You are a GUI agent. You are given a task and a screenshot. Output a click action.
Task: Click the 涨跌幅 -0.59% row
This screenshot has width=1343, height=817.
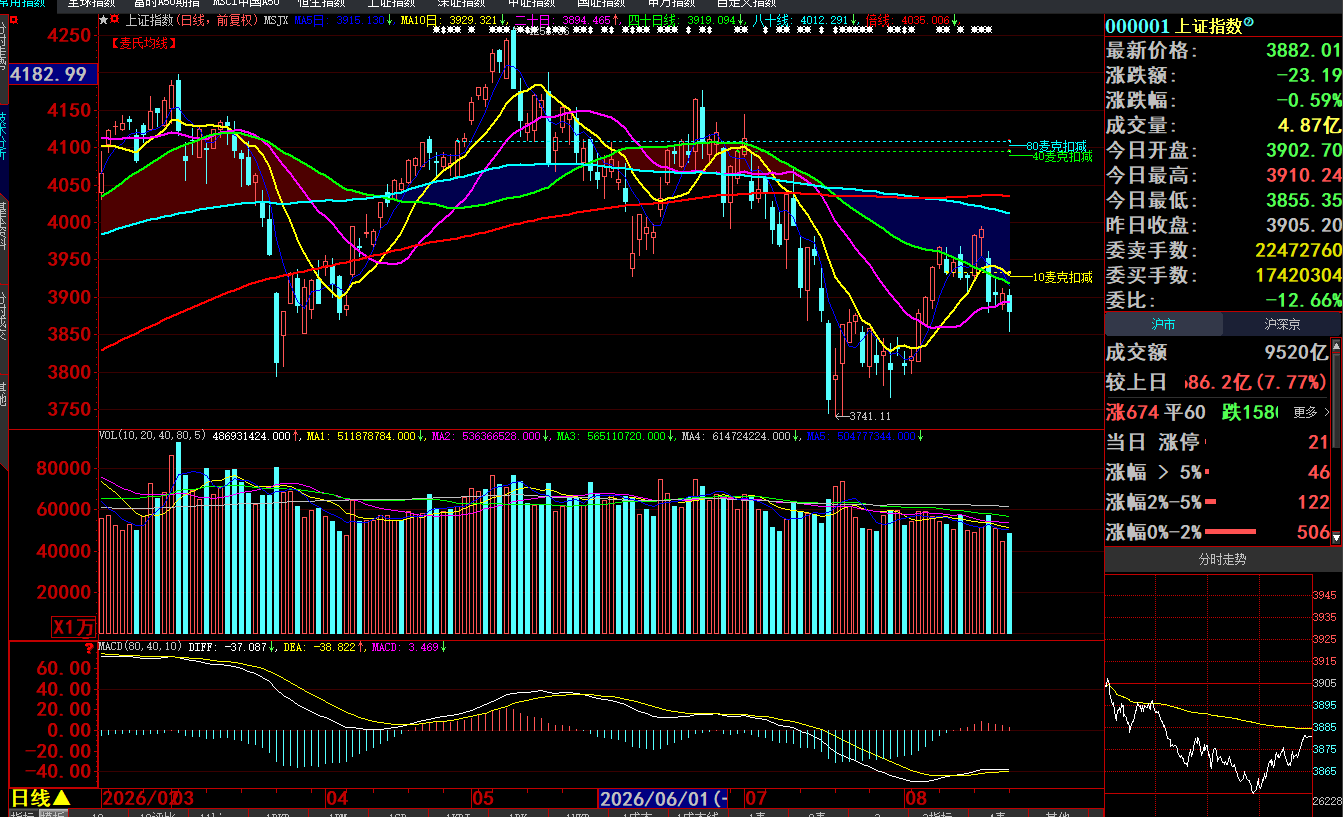1223,100
